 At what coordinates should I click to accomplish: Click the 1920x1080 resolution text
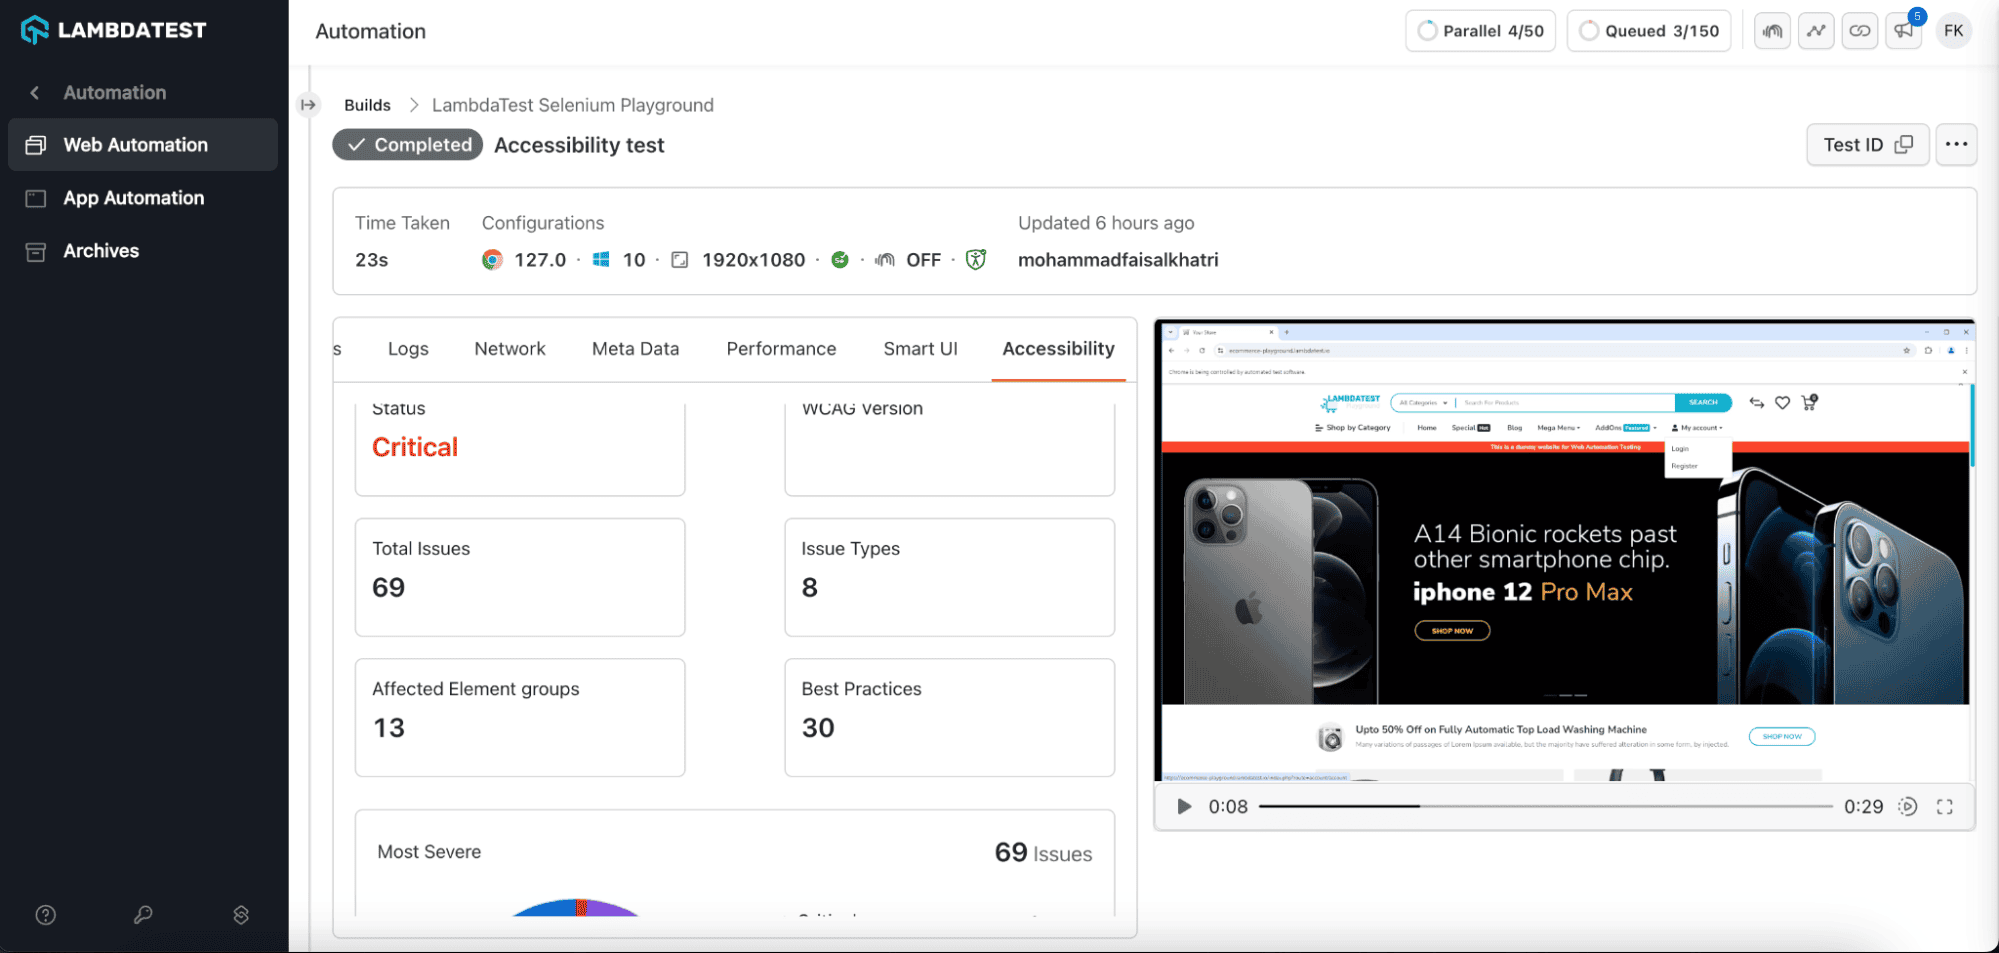(x=753, y=260)
